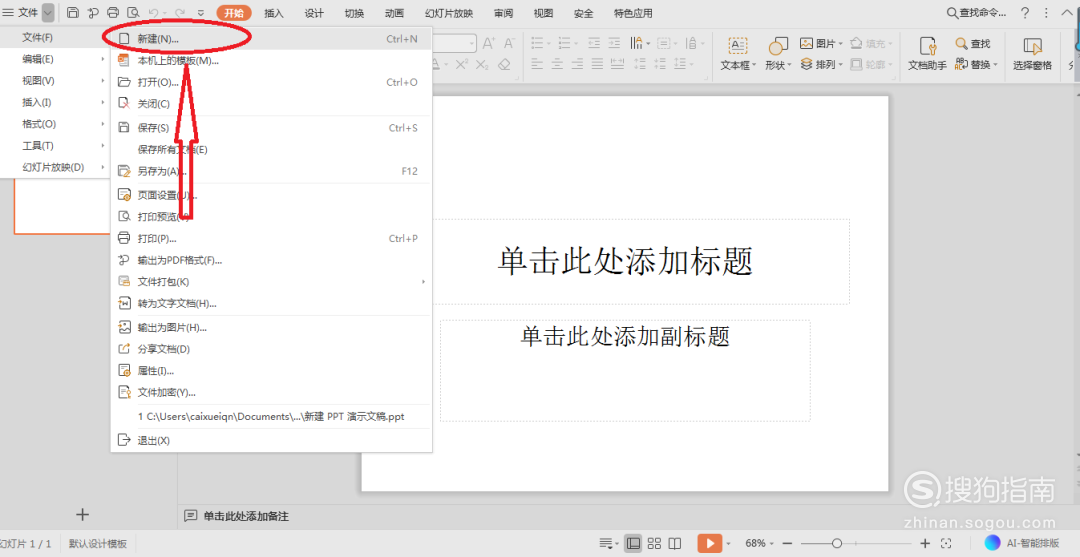1080x557 pixels.
Task: Click the Redo arrow icon
Action: tap(180, 12)
